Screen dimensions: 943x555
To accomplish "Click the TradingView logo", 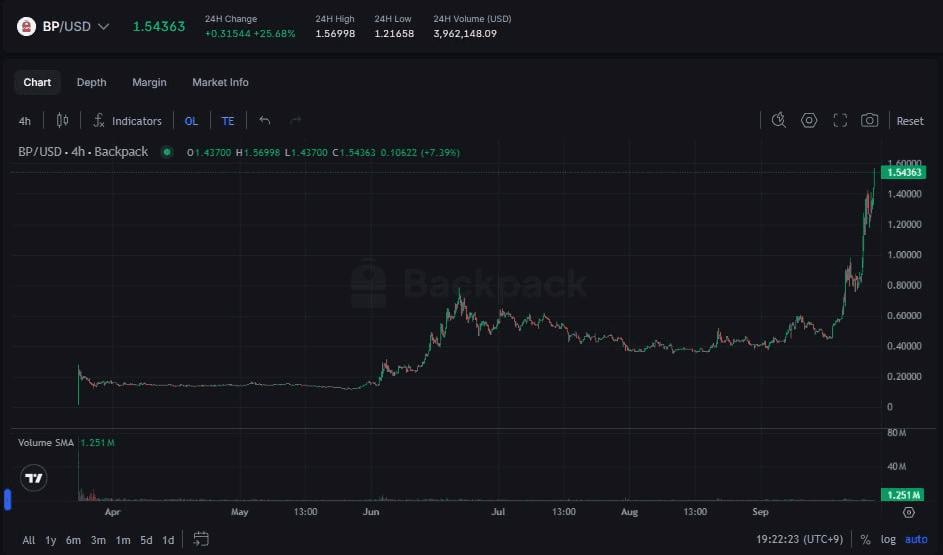I will (34, 478).
